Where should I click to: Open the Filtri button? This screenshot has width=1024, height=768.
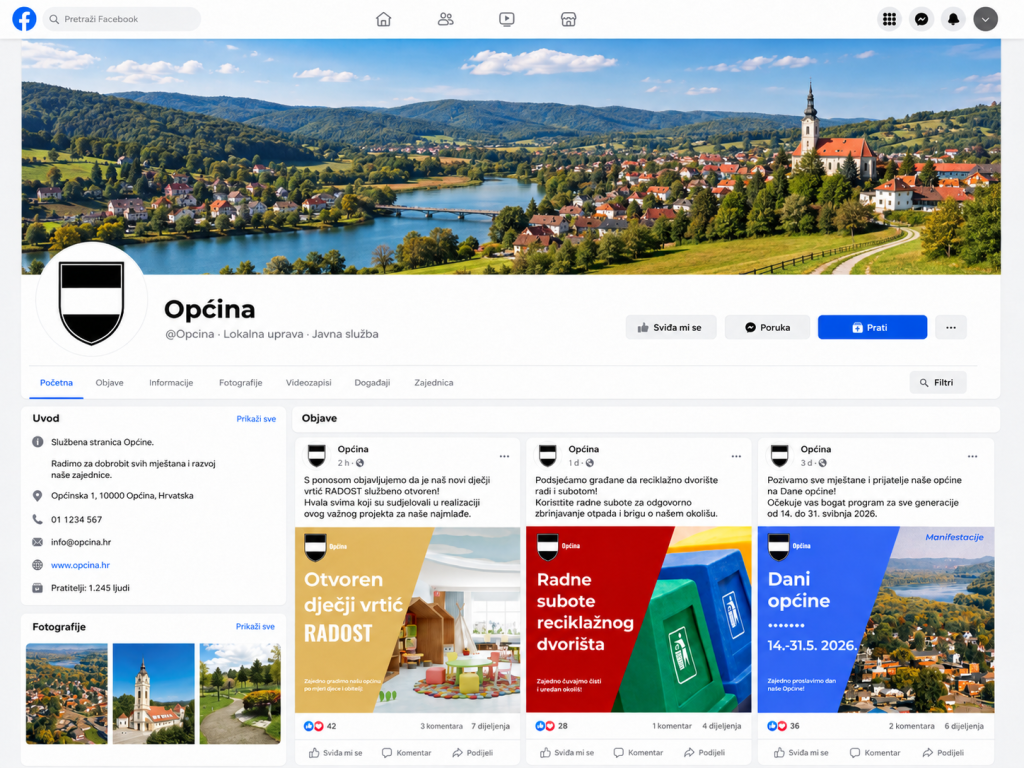[x=937, y=383]
